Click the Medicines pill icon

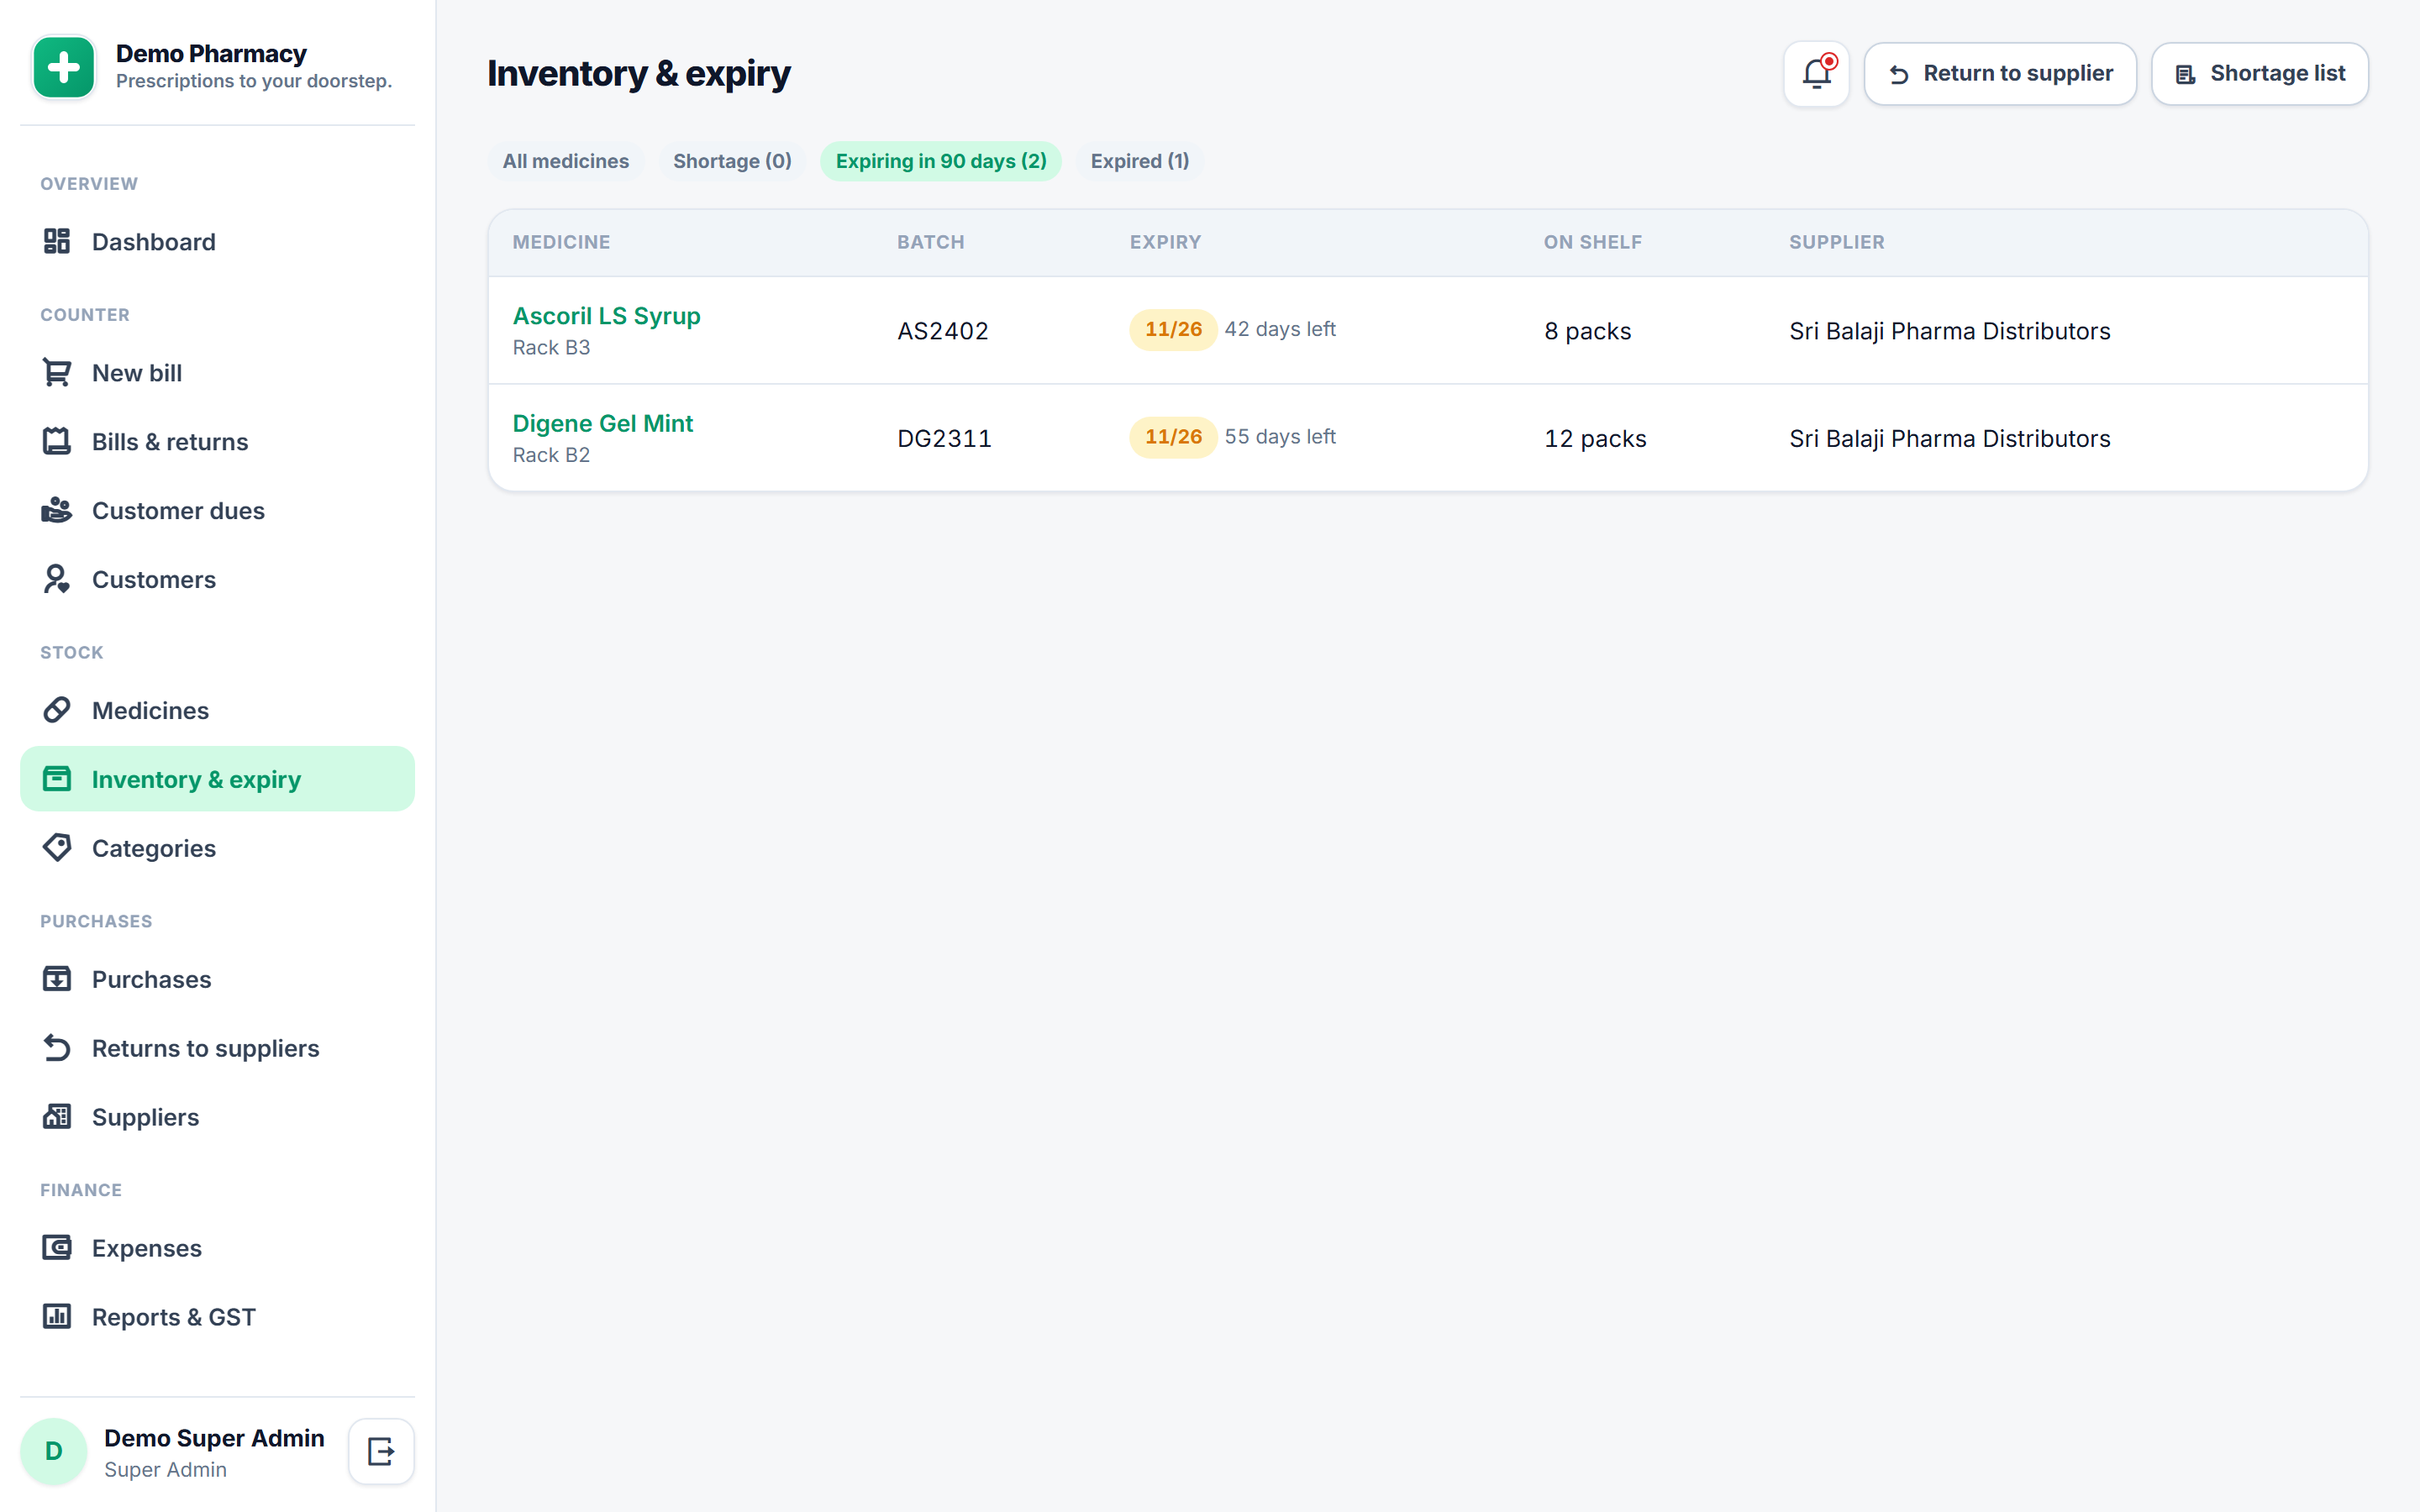[57, 710]
